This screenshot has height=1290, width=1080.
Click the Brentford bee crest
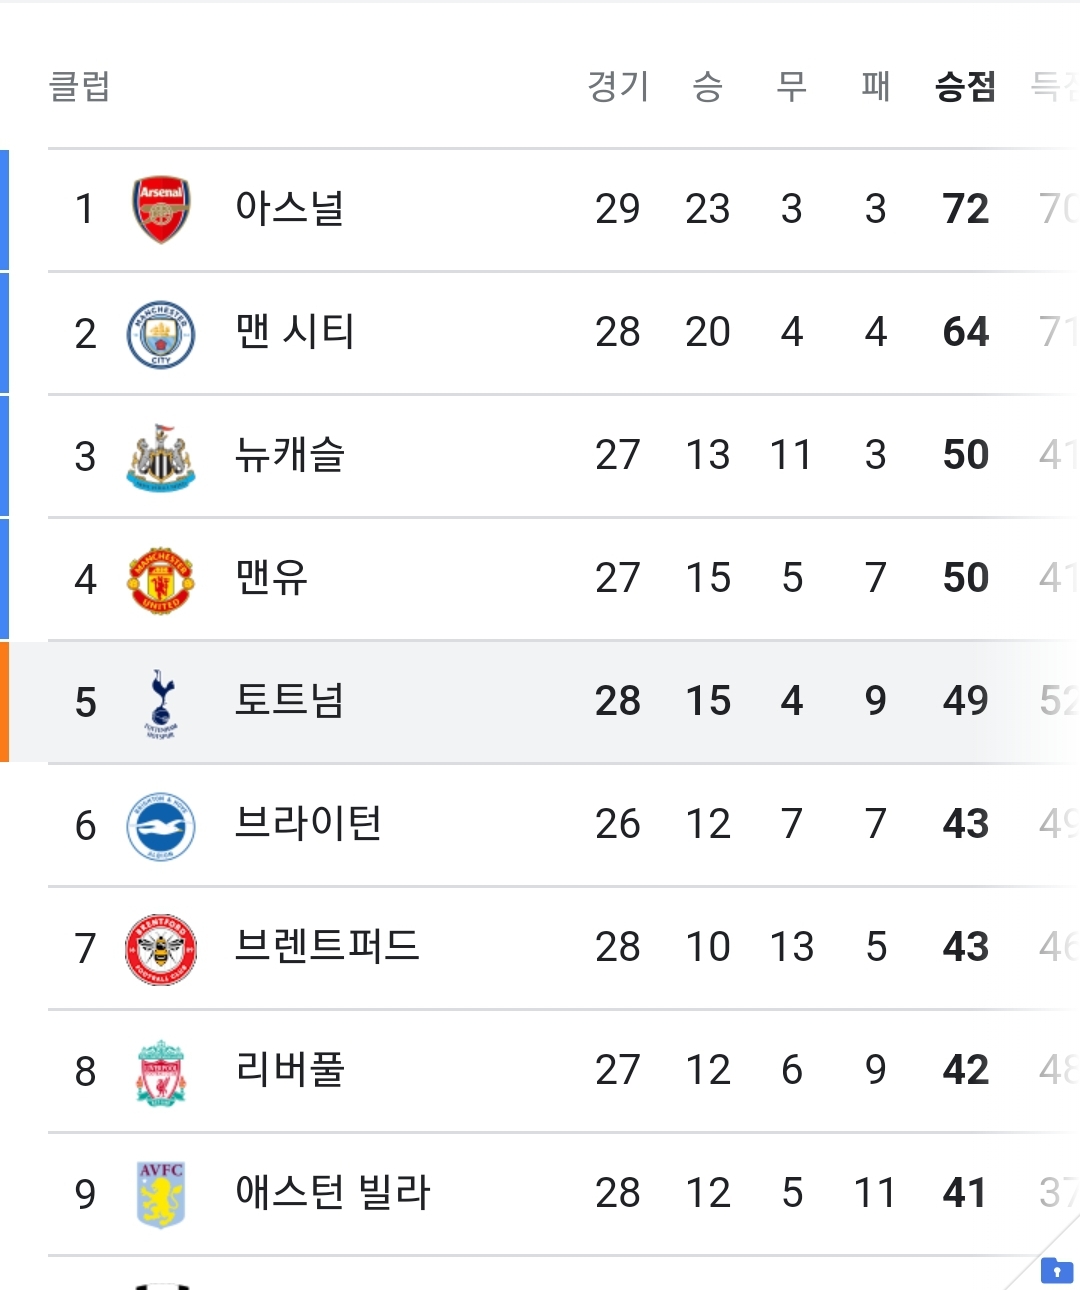coord(161,949)
